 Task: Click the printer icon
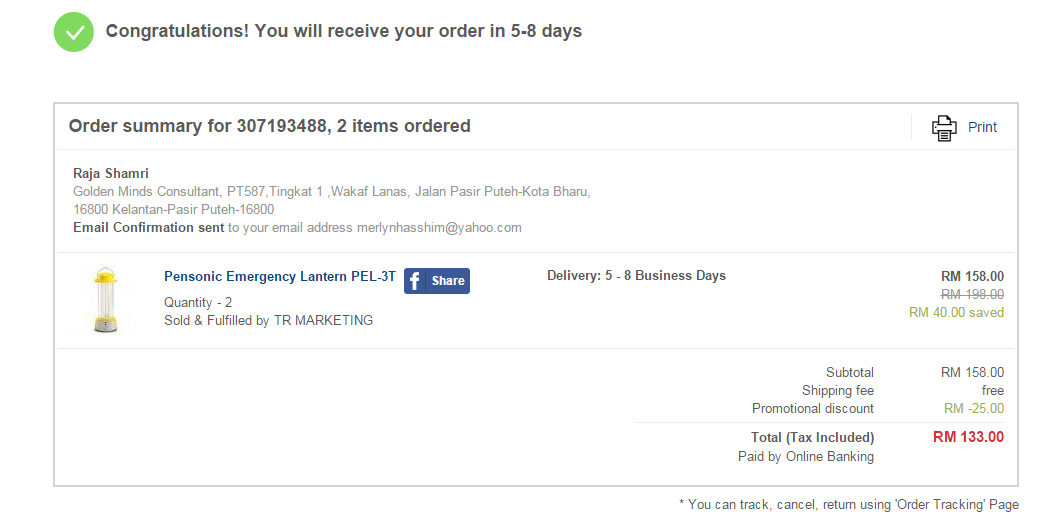[944, 127]
